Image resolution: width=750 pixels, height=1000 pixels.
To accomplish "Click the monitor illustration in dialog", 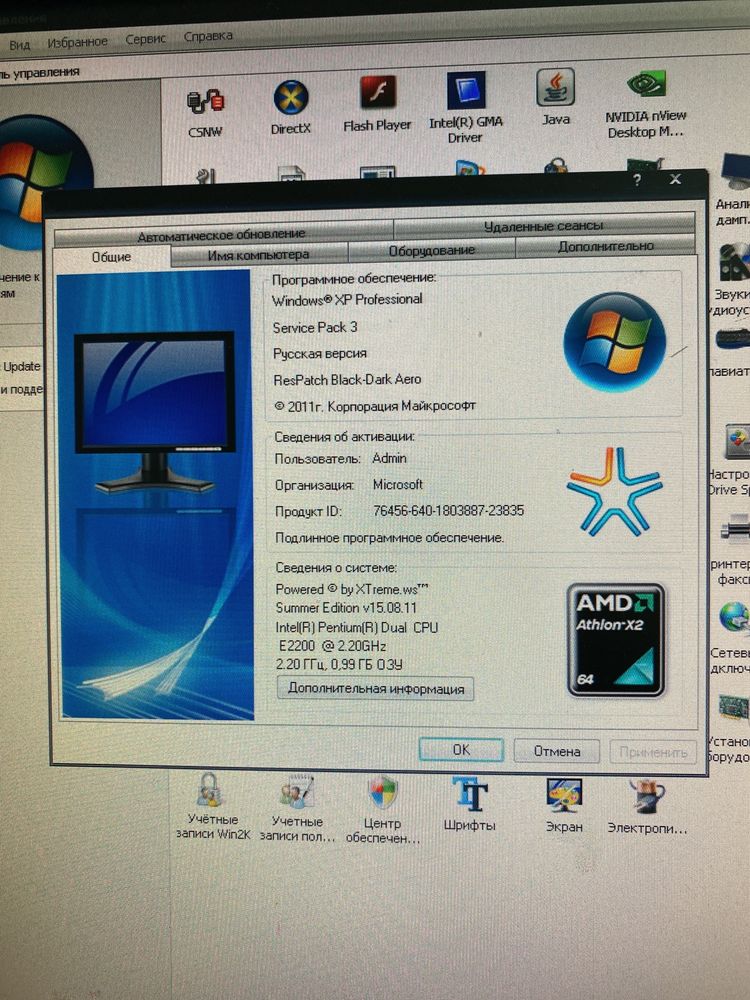I will [155, 411].
